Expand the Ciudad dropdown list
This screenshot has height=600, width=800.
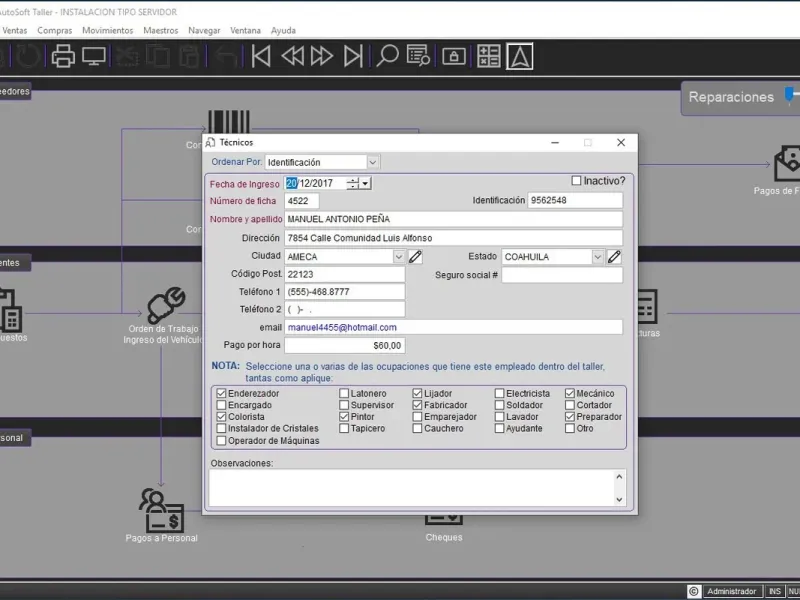click(x=399, y=257)
